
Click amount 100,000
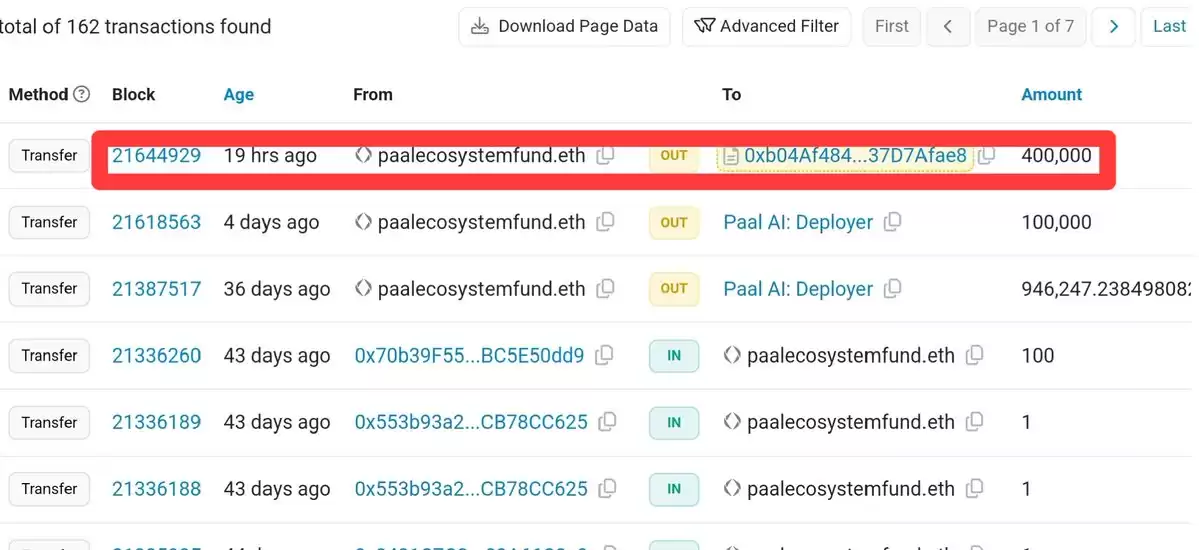[x=1056, y=223]
